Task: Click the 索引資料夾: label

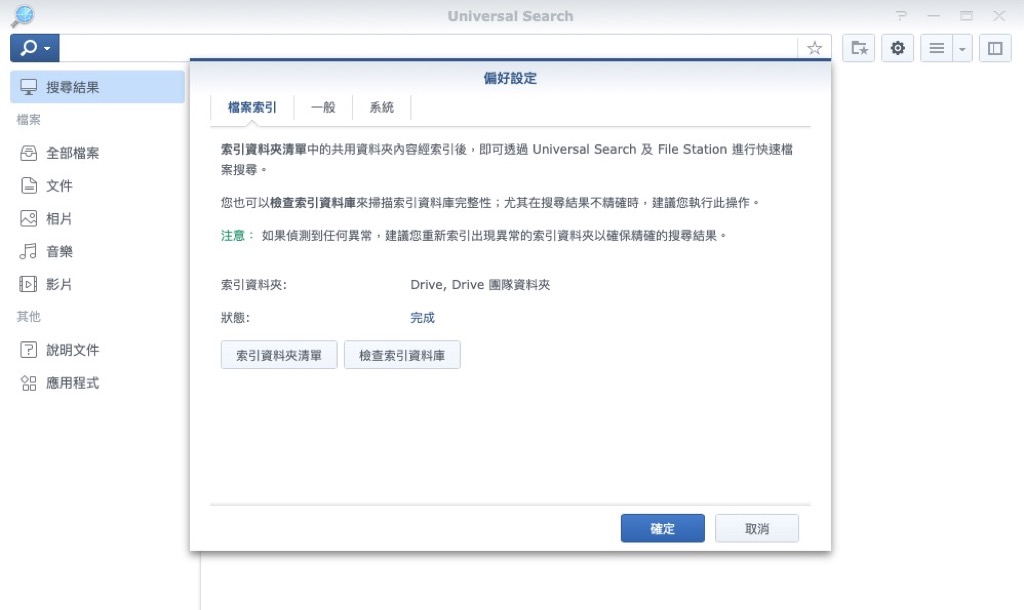Action: [x=253, y=285]
